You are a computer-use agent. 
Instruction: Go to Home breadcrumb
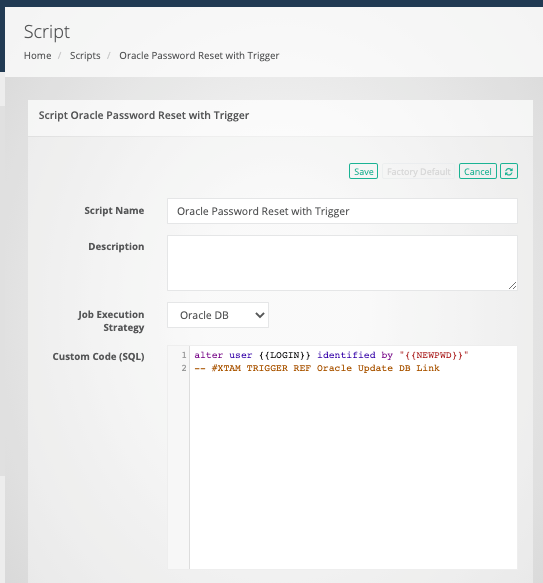tap(38, 55)
